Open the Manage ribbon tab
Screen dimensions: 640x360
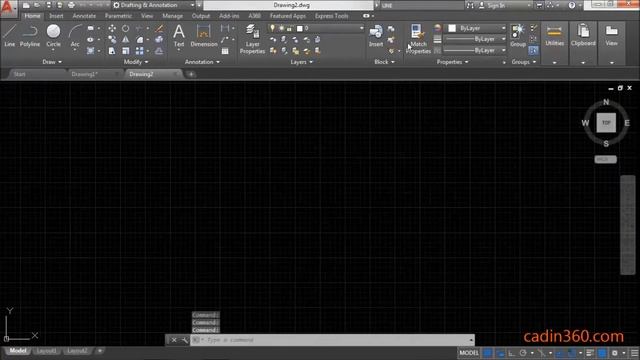pyautogui.click(x=172, y=16)
